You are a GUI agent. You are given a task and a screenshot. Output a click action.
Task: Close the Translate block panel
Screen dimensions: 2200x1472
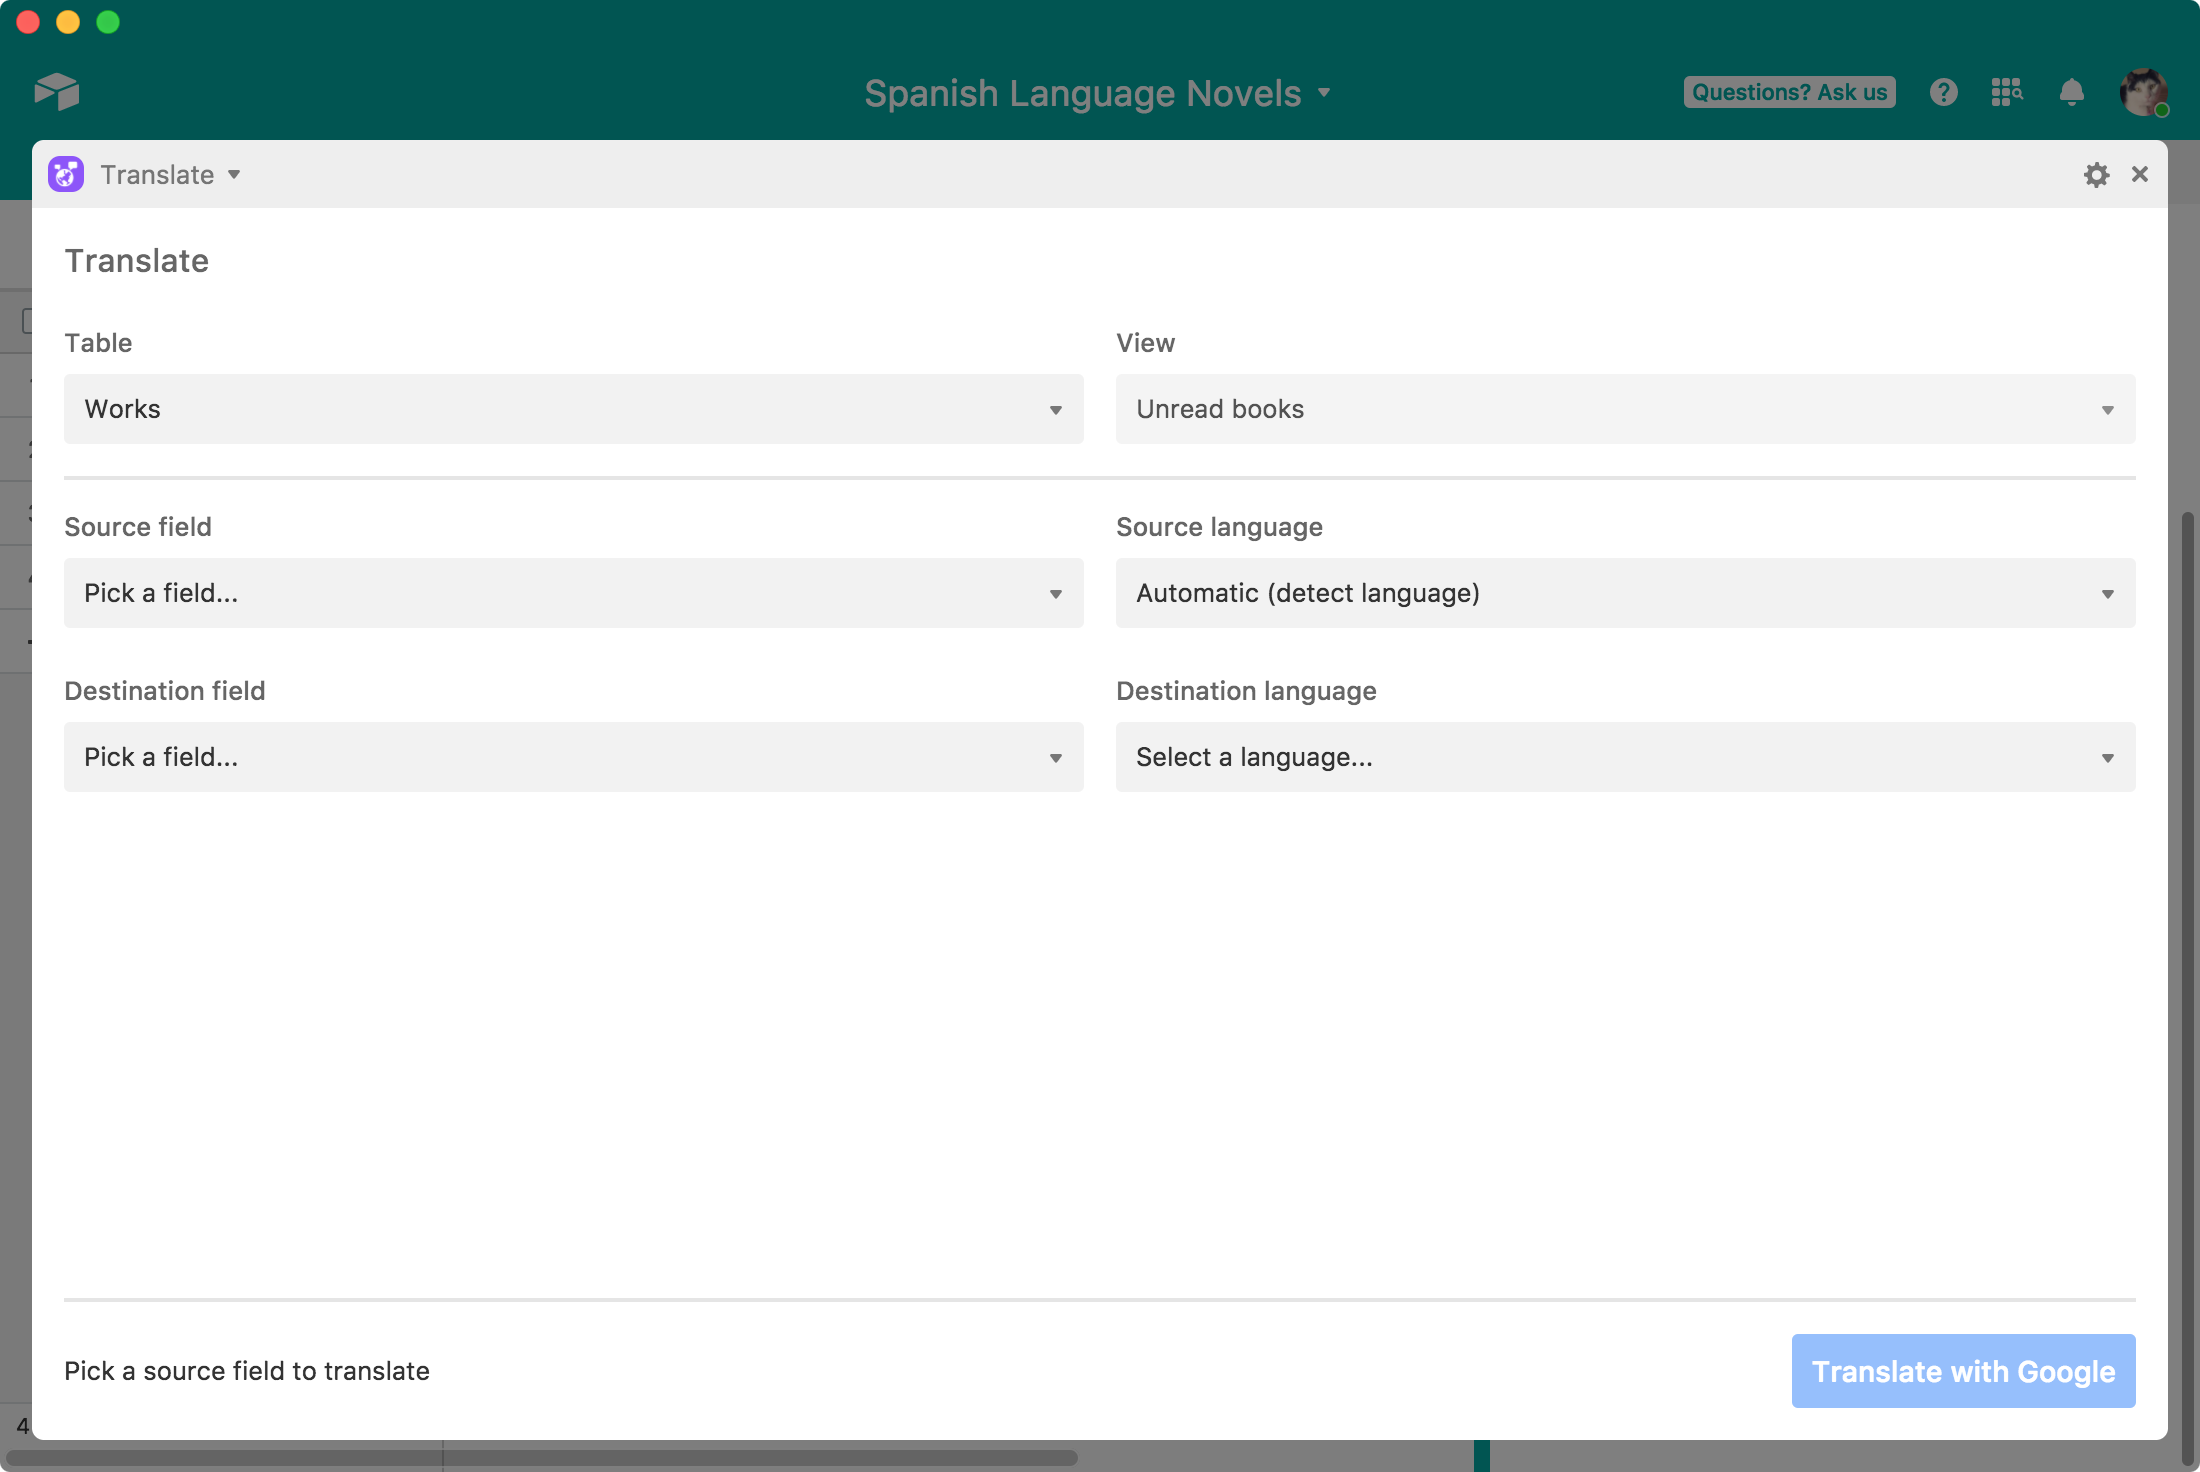point(2140,174)
